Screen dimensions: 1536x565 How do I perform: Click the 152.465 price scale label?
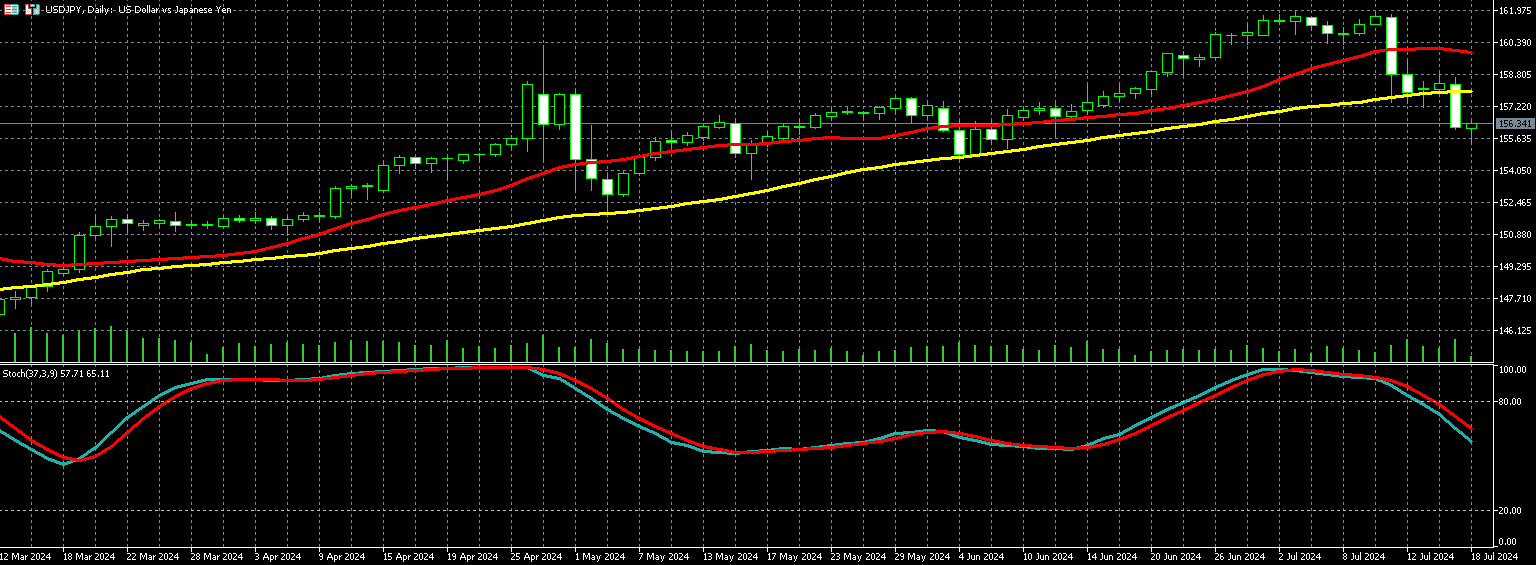click(1514, 203)
